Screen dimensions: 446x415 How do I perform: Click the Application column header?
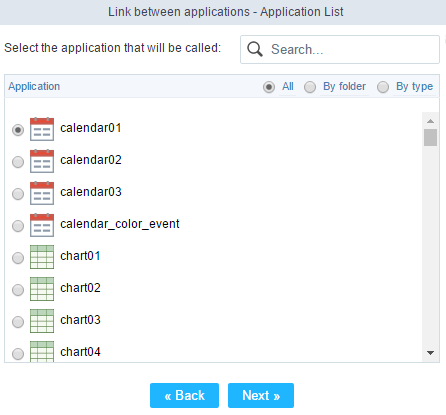coord(34,87)
